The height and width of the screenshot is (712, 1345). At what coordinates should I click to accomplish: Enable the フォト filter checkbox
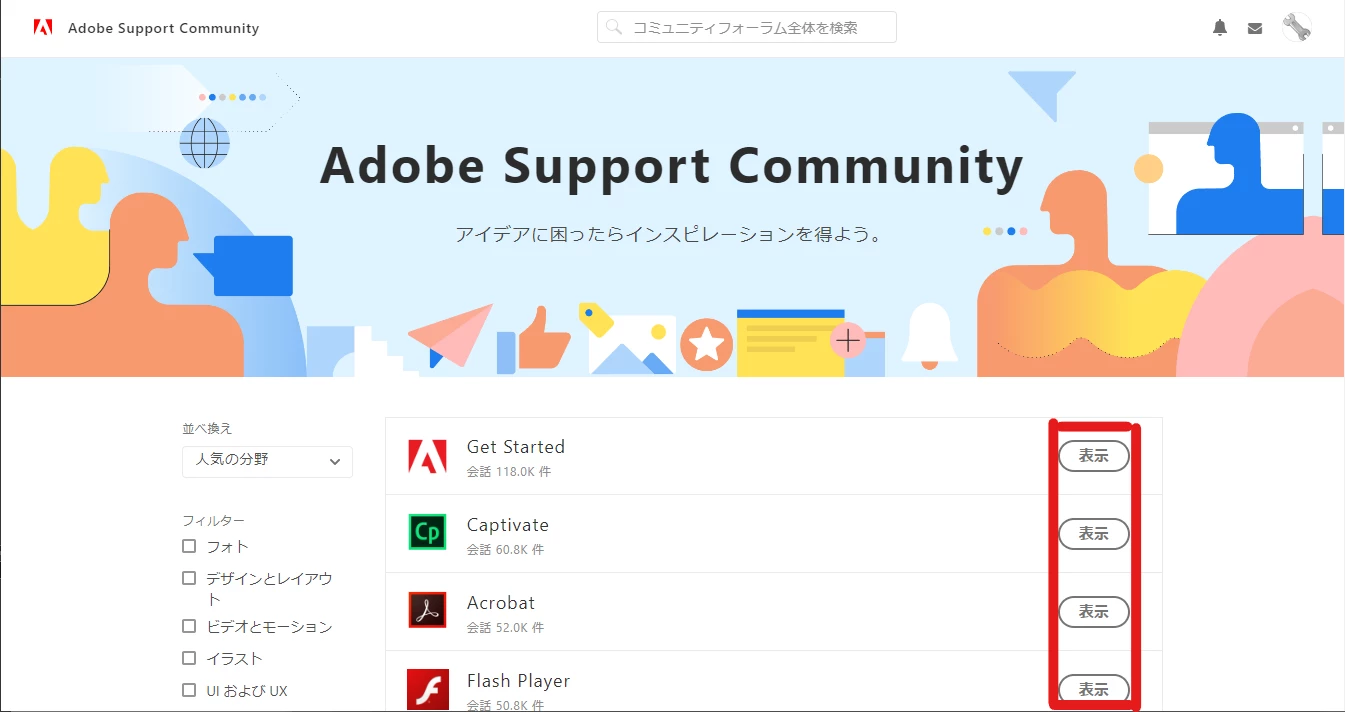coord(189,546)
